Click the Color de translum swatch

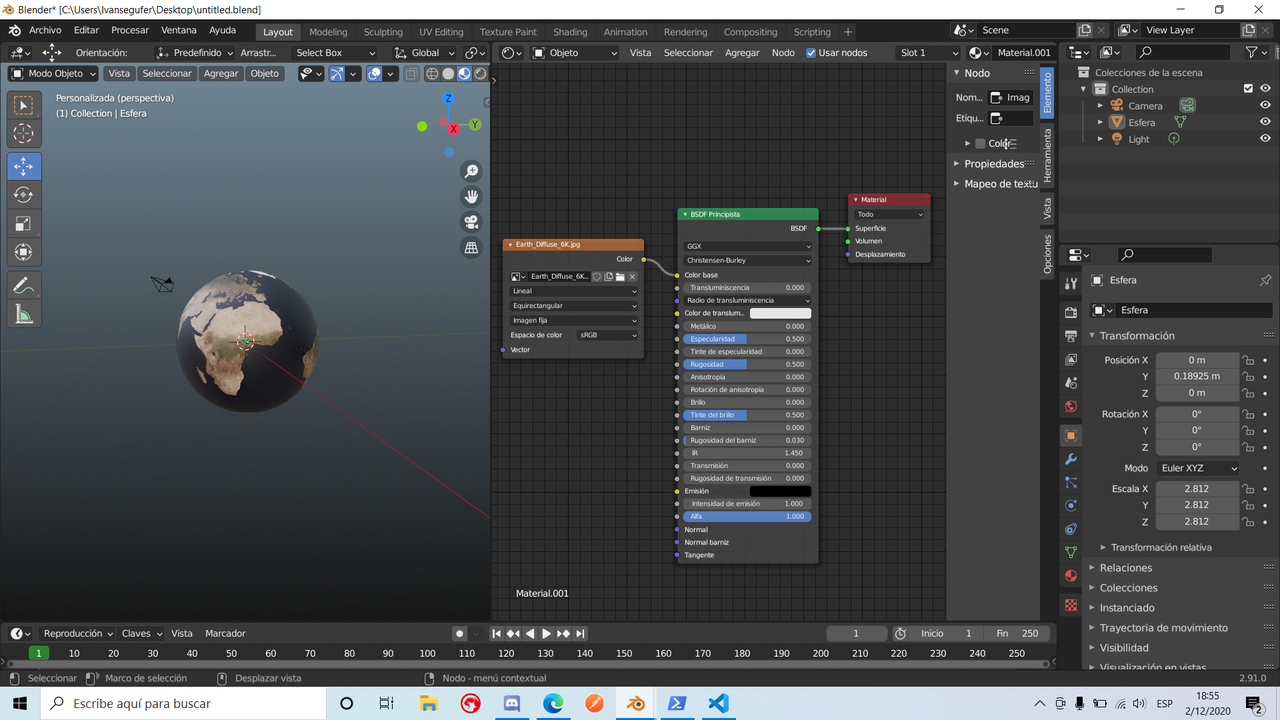tap(780, 312)
